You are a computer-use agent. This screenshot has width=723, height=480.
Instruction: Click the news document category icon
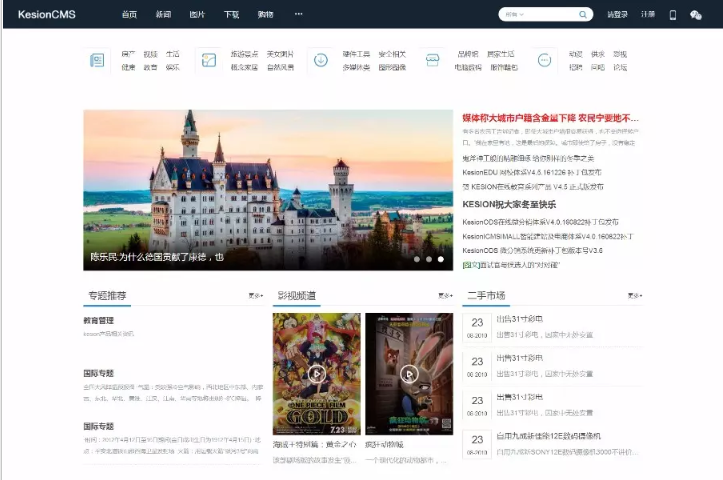click(x=97, y=60)
